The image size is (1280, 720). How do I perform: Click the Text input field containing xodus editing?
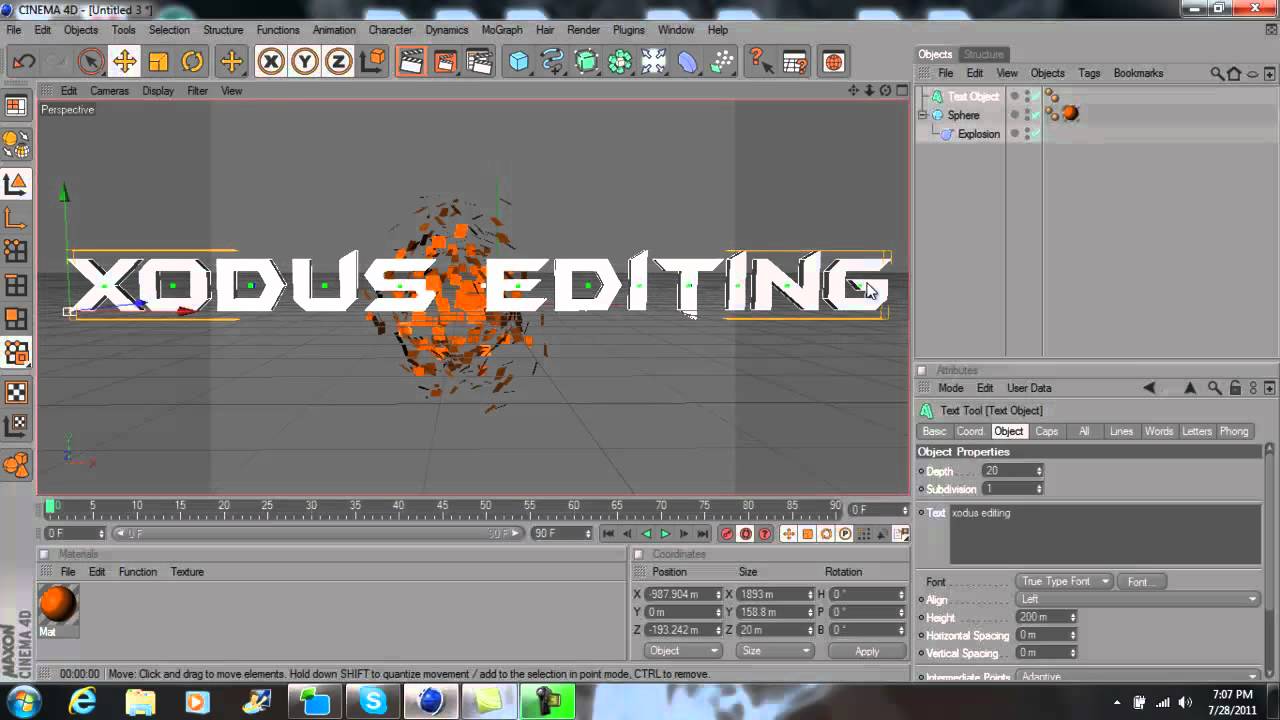click(x=1105, y=534)
